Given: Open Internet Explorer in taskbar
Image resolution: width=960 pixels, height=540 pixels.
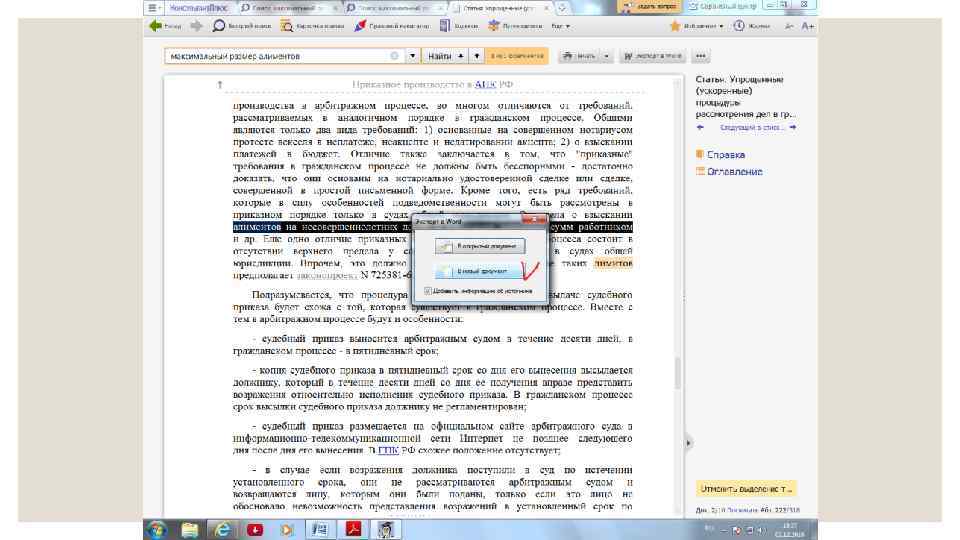Looking at the screenshot, I should pos(222,530).
